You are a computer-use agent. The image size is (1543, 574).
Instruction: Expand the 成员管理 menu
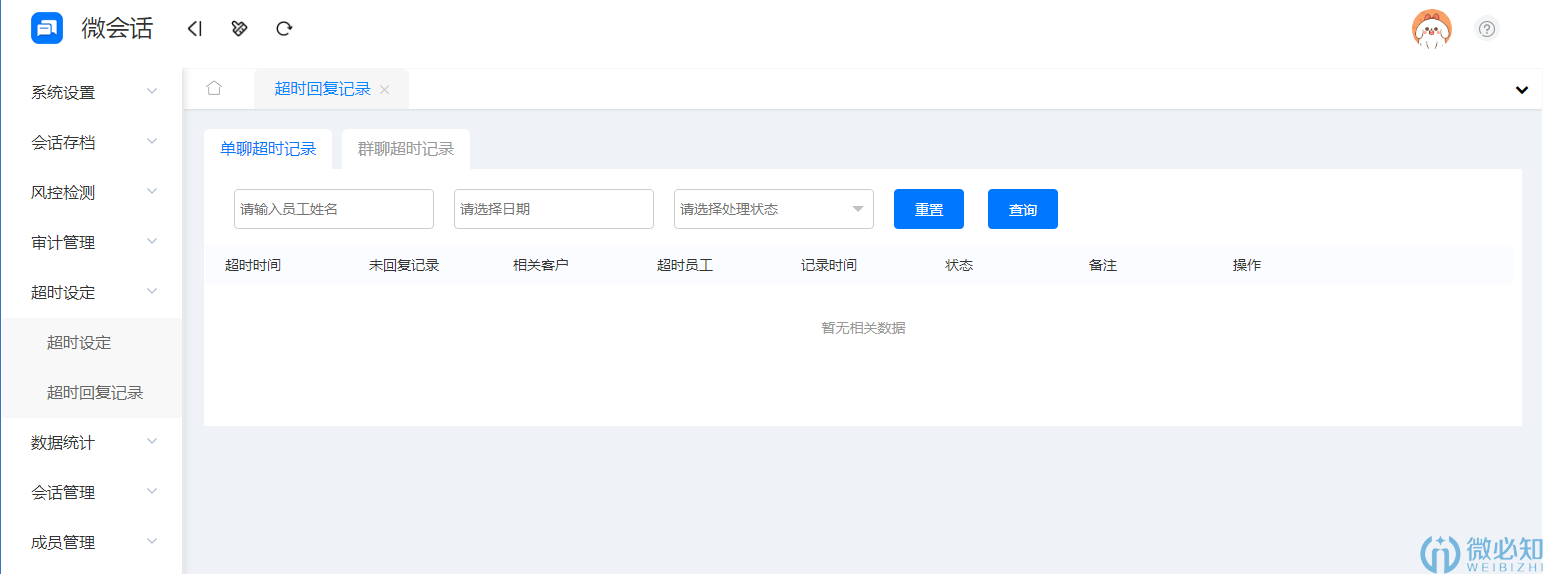point(91,542)
